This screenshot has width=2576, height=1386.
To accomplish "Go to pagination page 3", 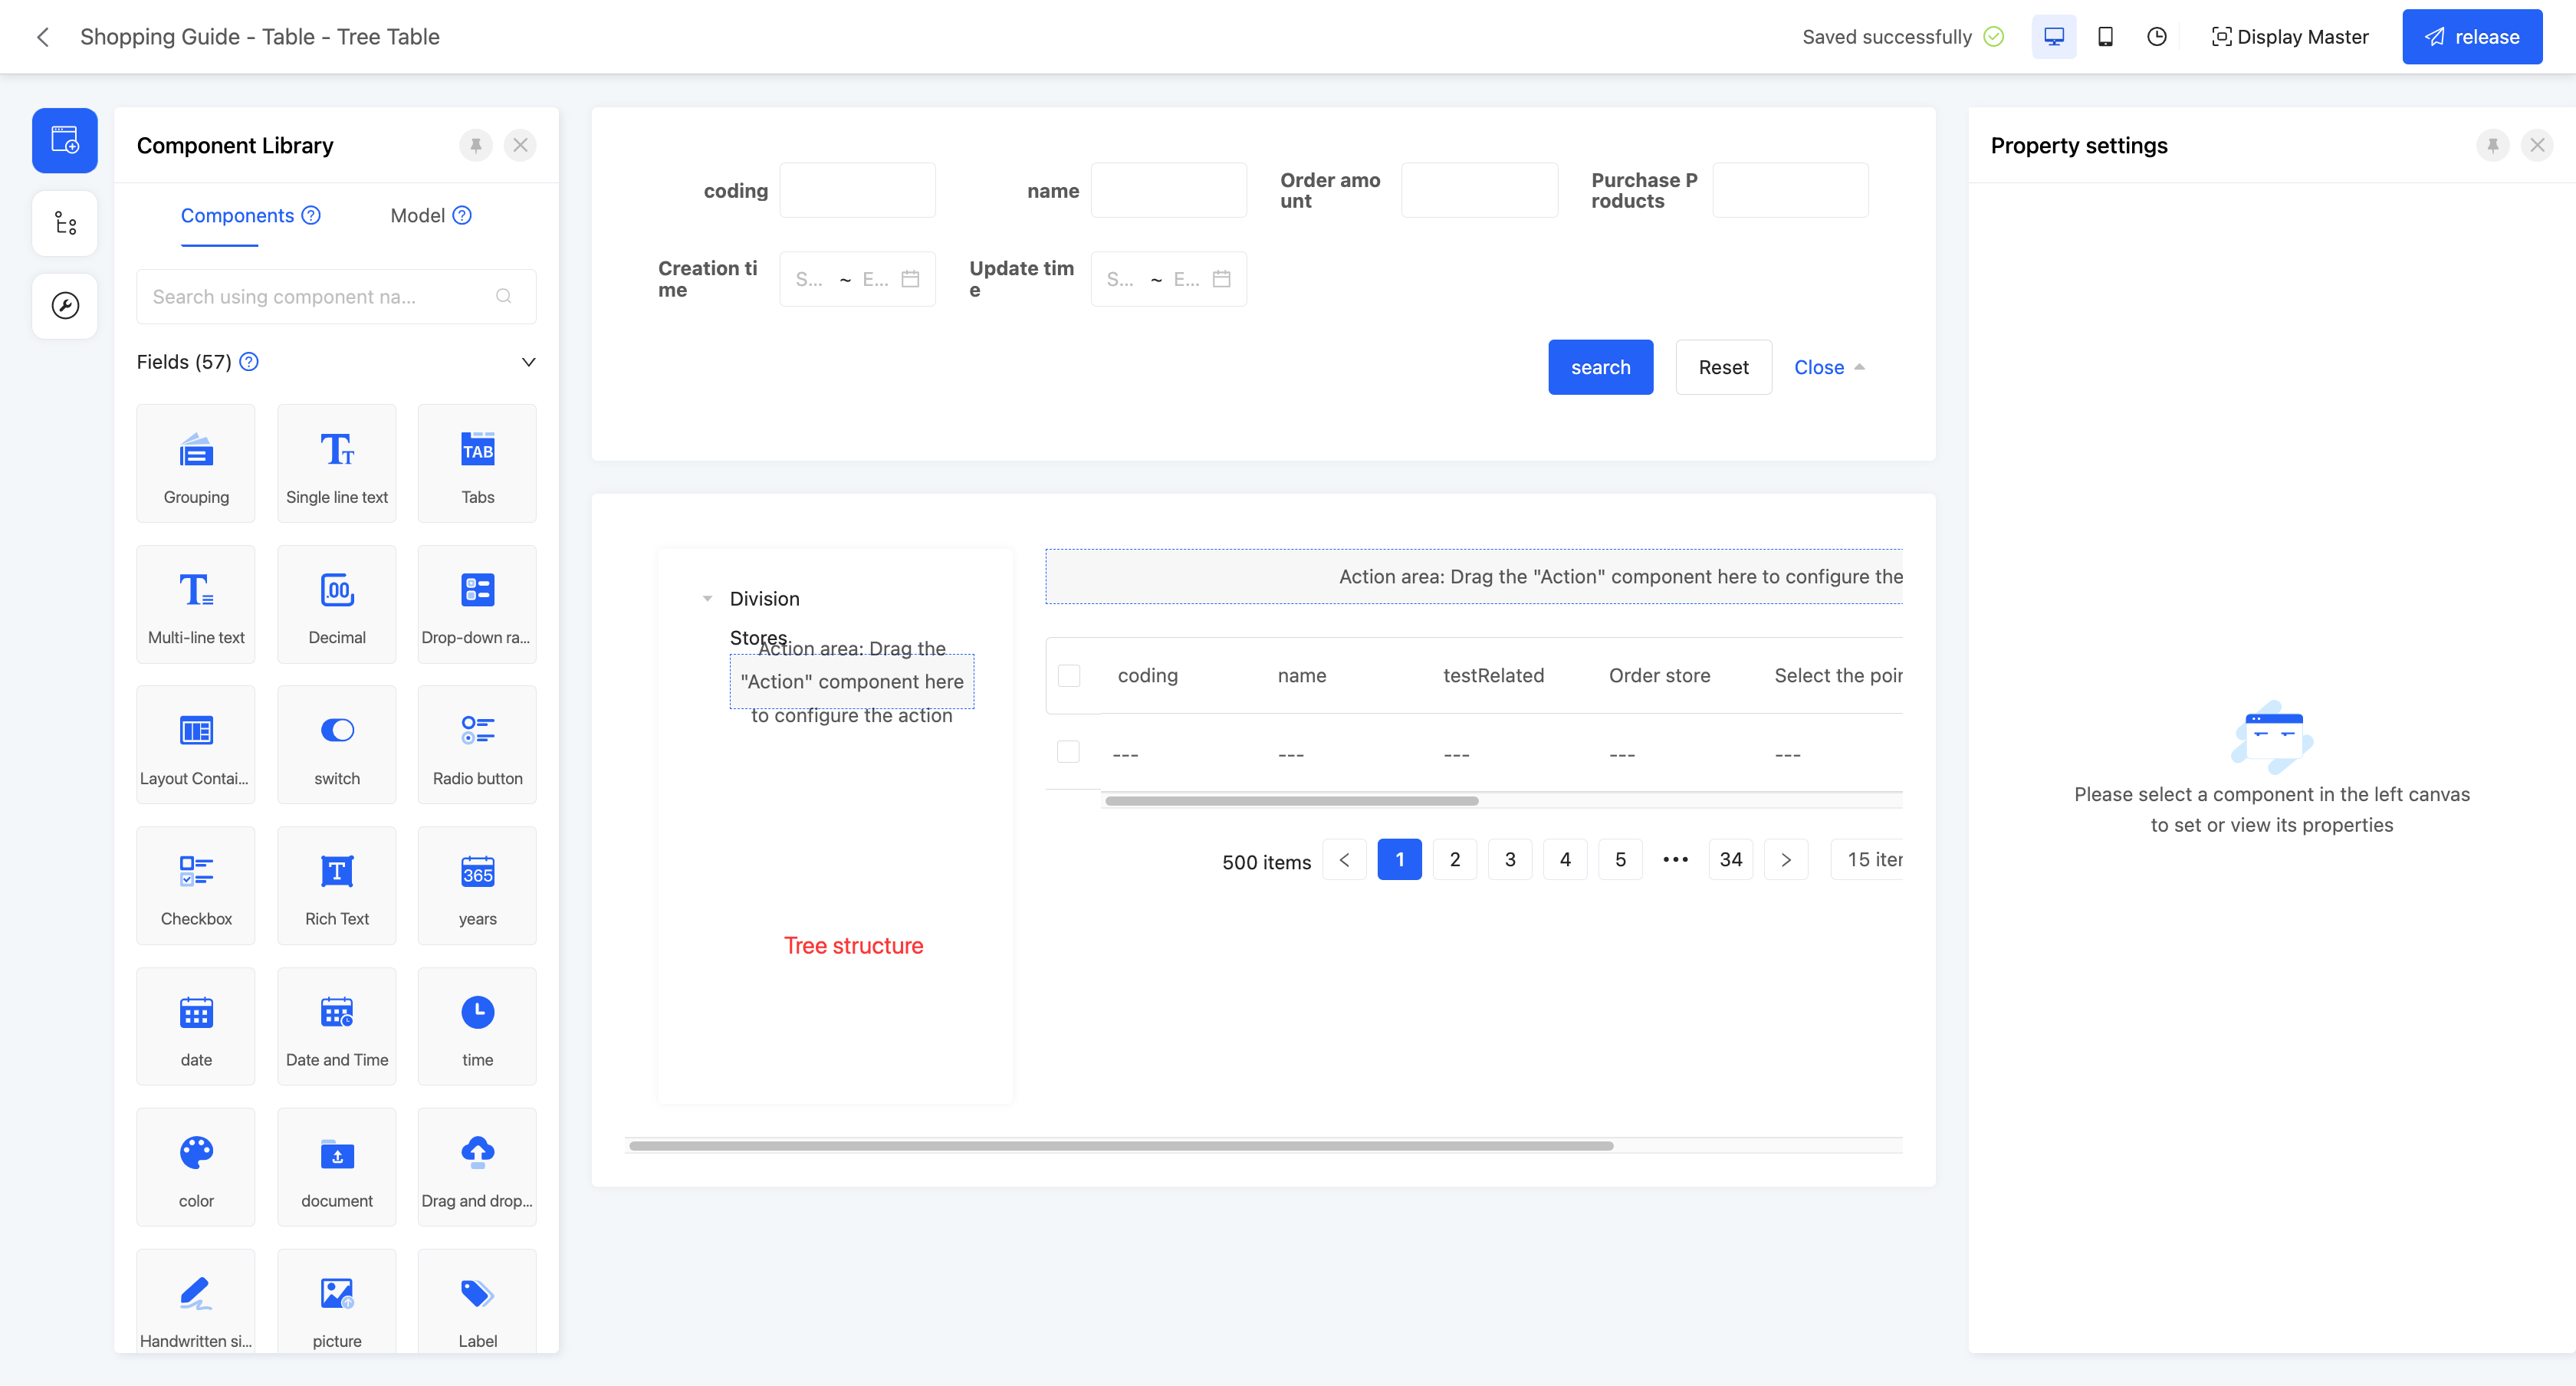I will (x=1510, y=860).
